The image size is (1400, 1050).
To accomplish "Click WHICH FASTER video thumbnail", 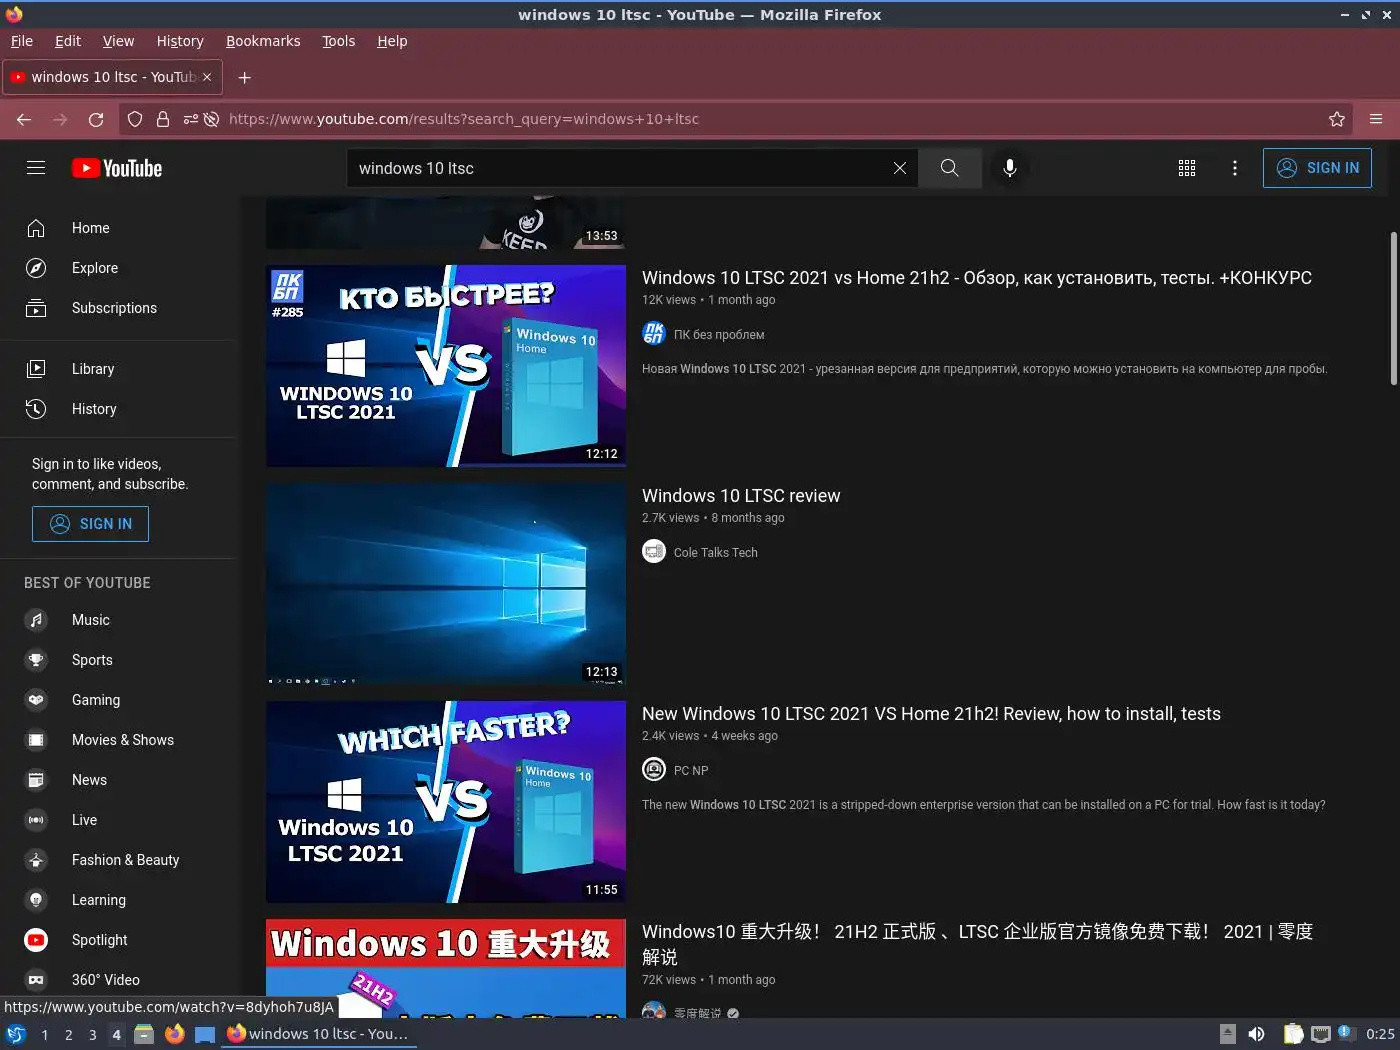I will click(446, 802).
